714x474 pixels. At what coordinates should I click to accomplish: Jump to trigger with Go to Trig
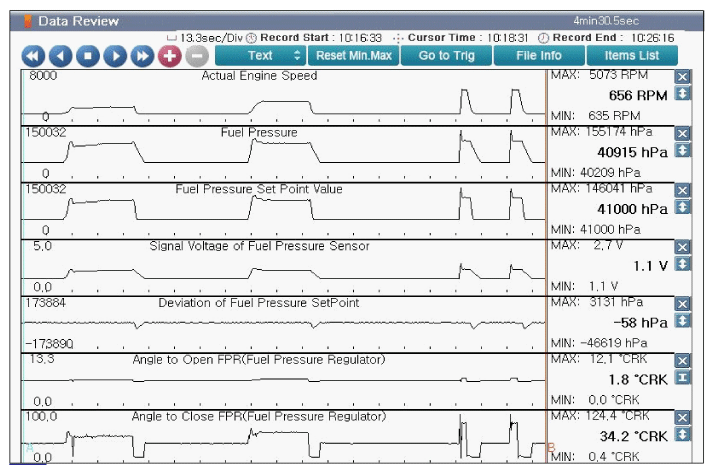pos(446,55)
